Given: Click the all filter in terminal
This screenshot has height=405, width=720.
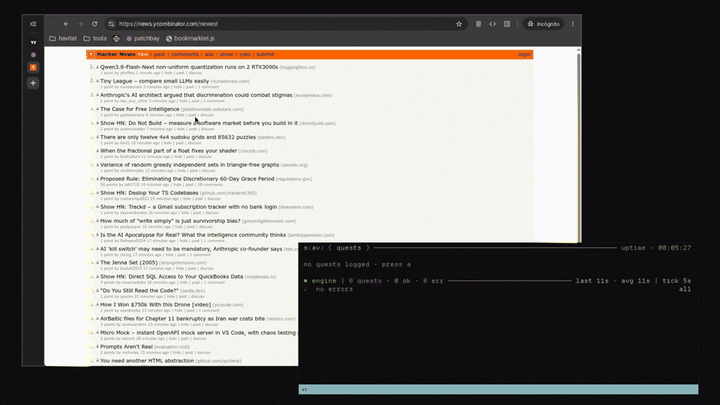Looking at the screenshot, I should (x=685, y=289).
